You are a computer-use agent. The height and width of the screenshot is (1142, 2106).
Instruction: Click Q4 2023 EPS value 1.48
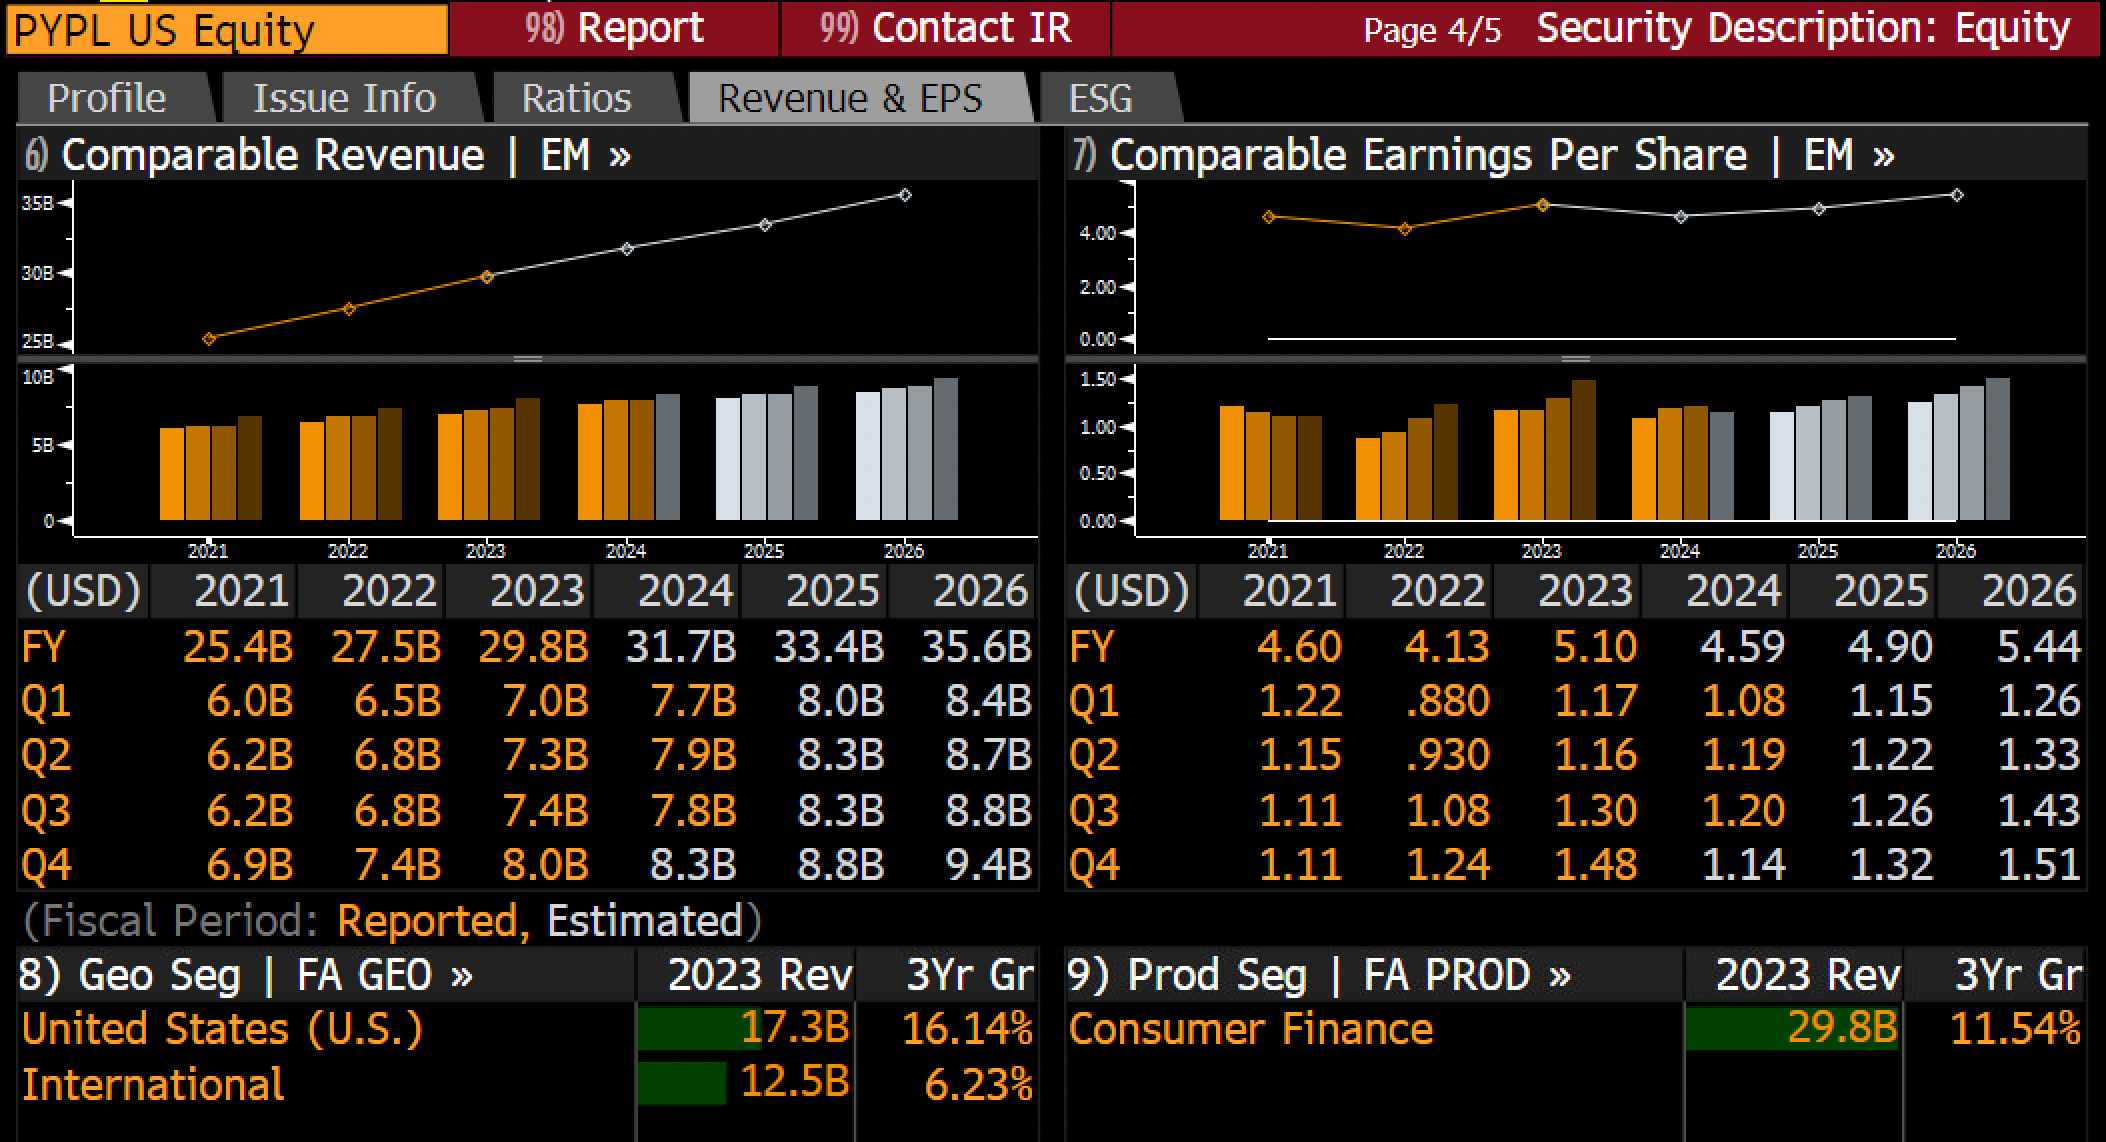point(1596,864)
